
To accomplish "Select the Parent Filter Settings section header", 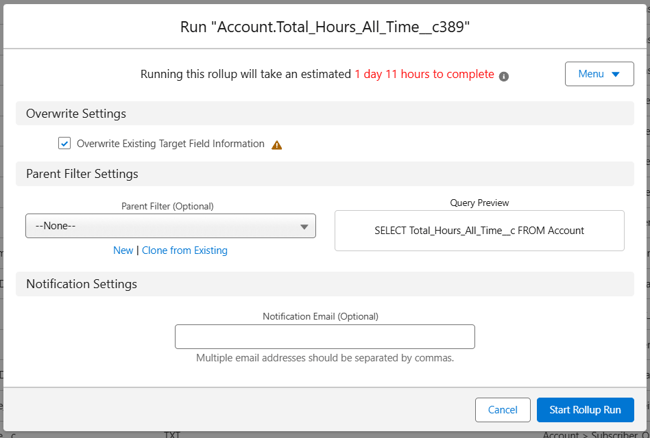I will pos(82,174).
